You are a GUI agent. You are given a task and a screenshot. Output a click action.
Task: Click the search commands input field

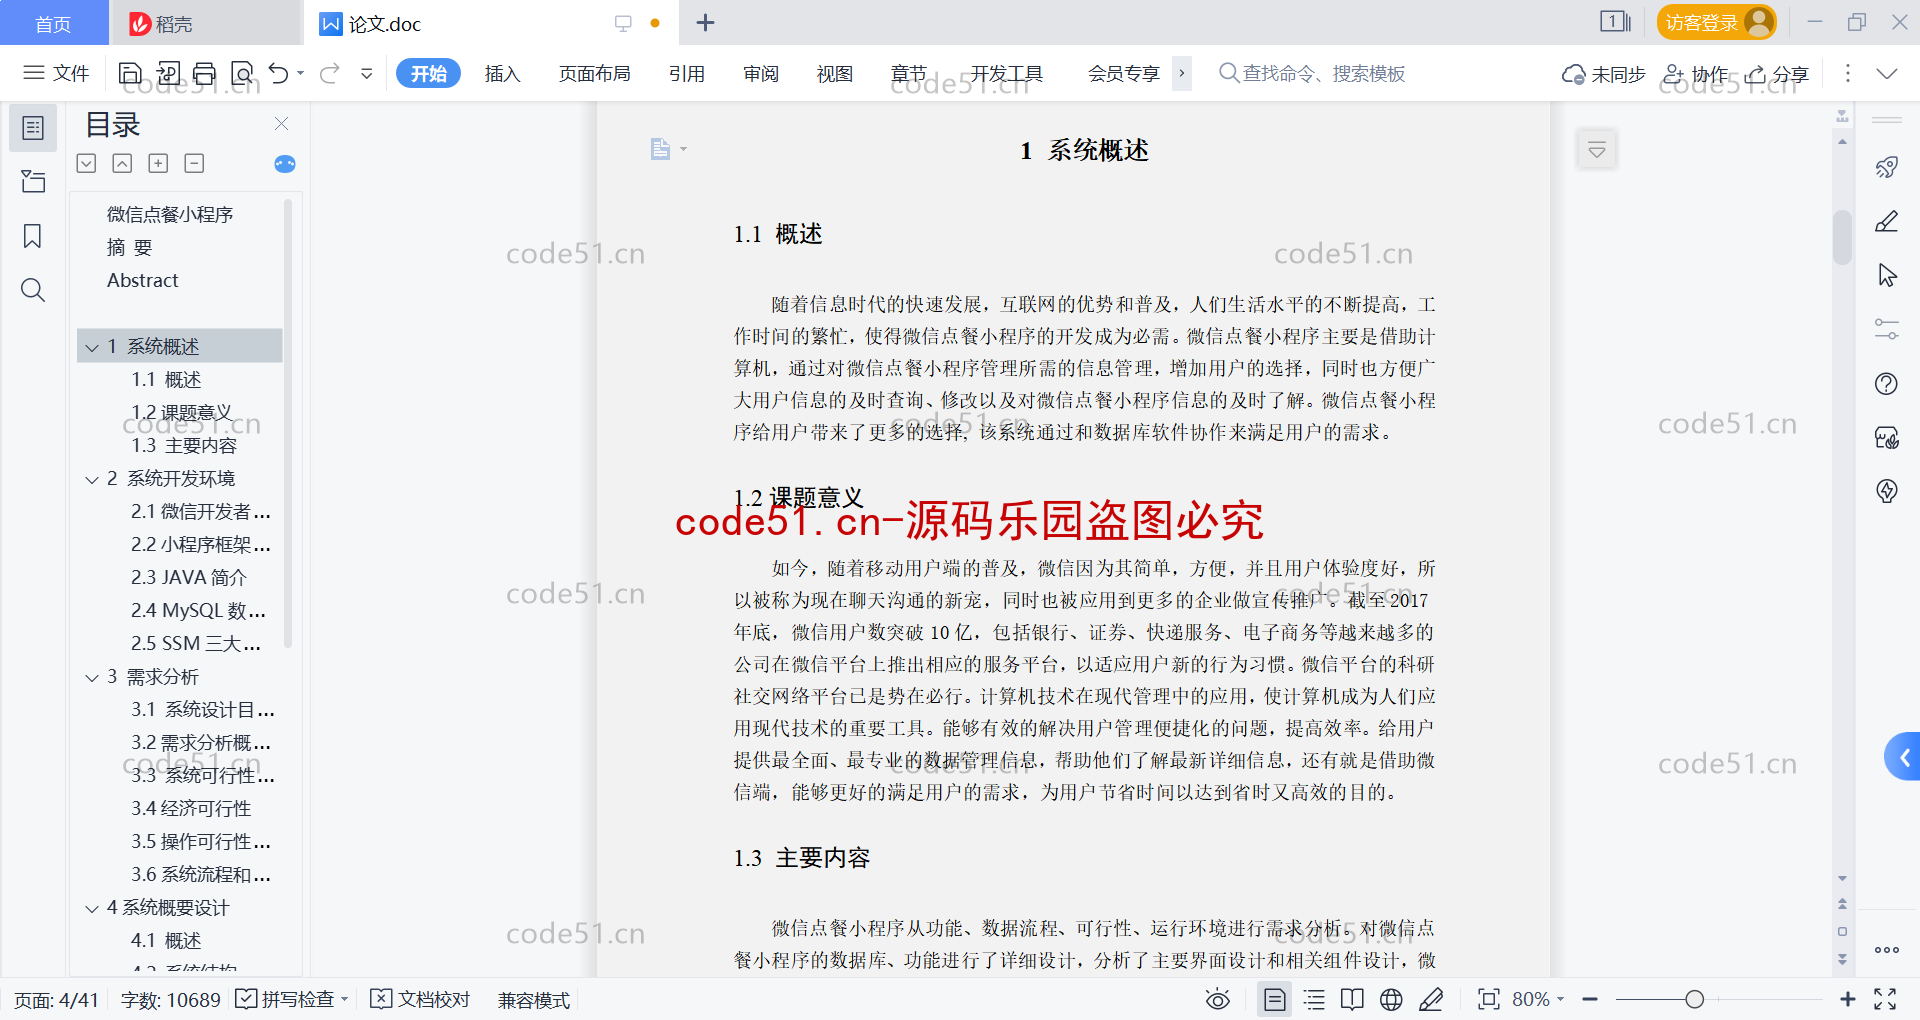coord(1312,73)
